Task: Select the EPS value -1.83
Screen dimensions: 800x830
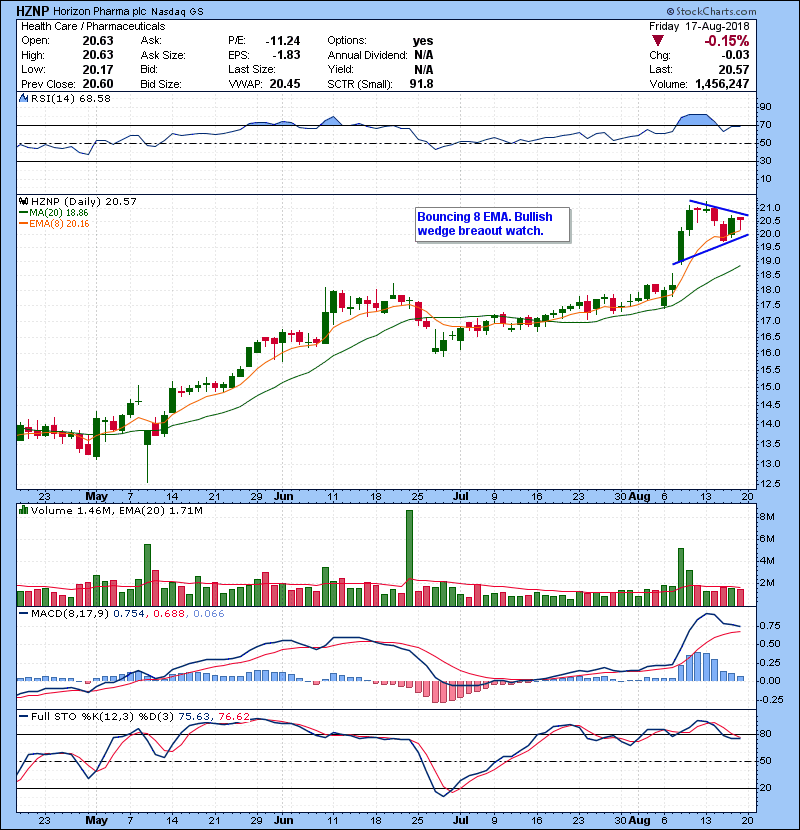Action: [286, 55]
